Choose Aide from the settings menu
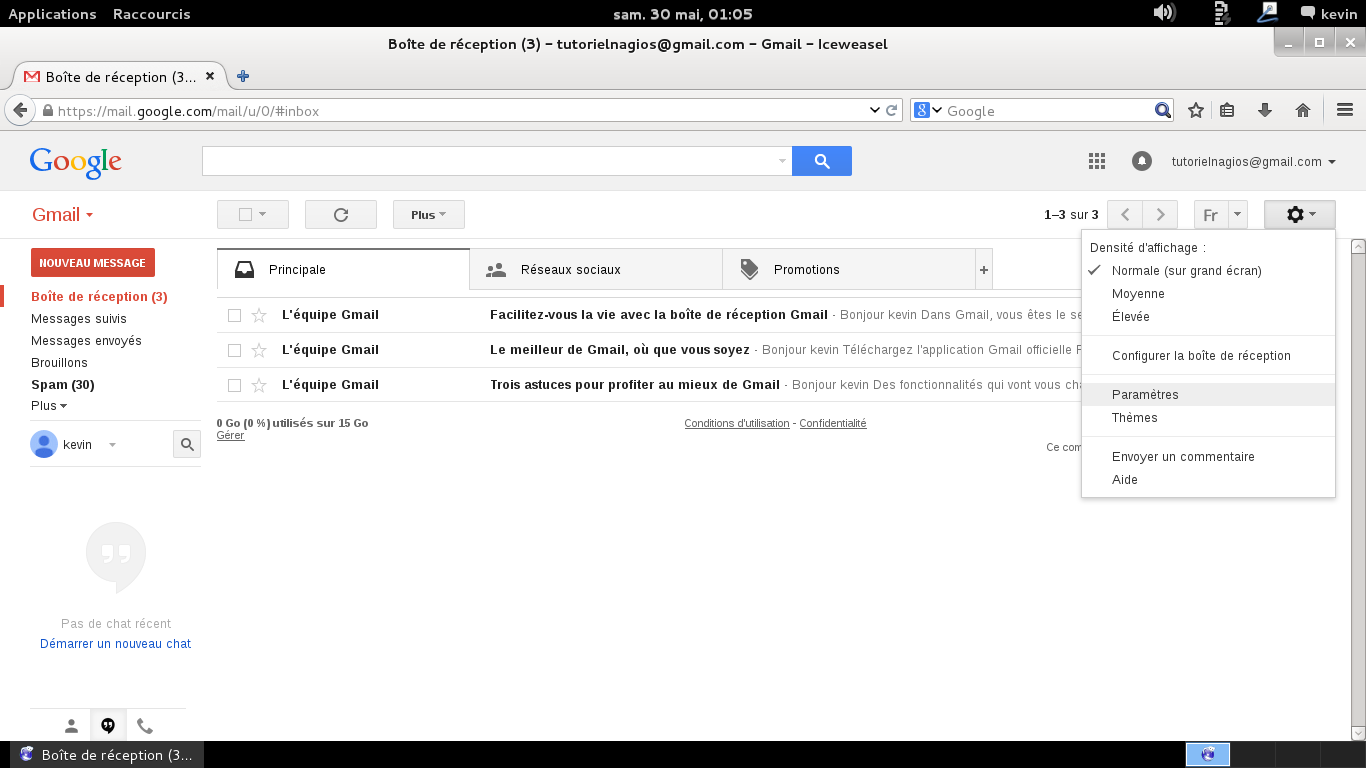 (x=1208, y=480)
